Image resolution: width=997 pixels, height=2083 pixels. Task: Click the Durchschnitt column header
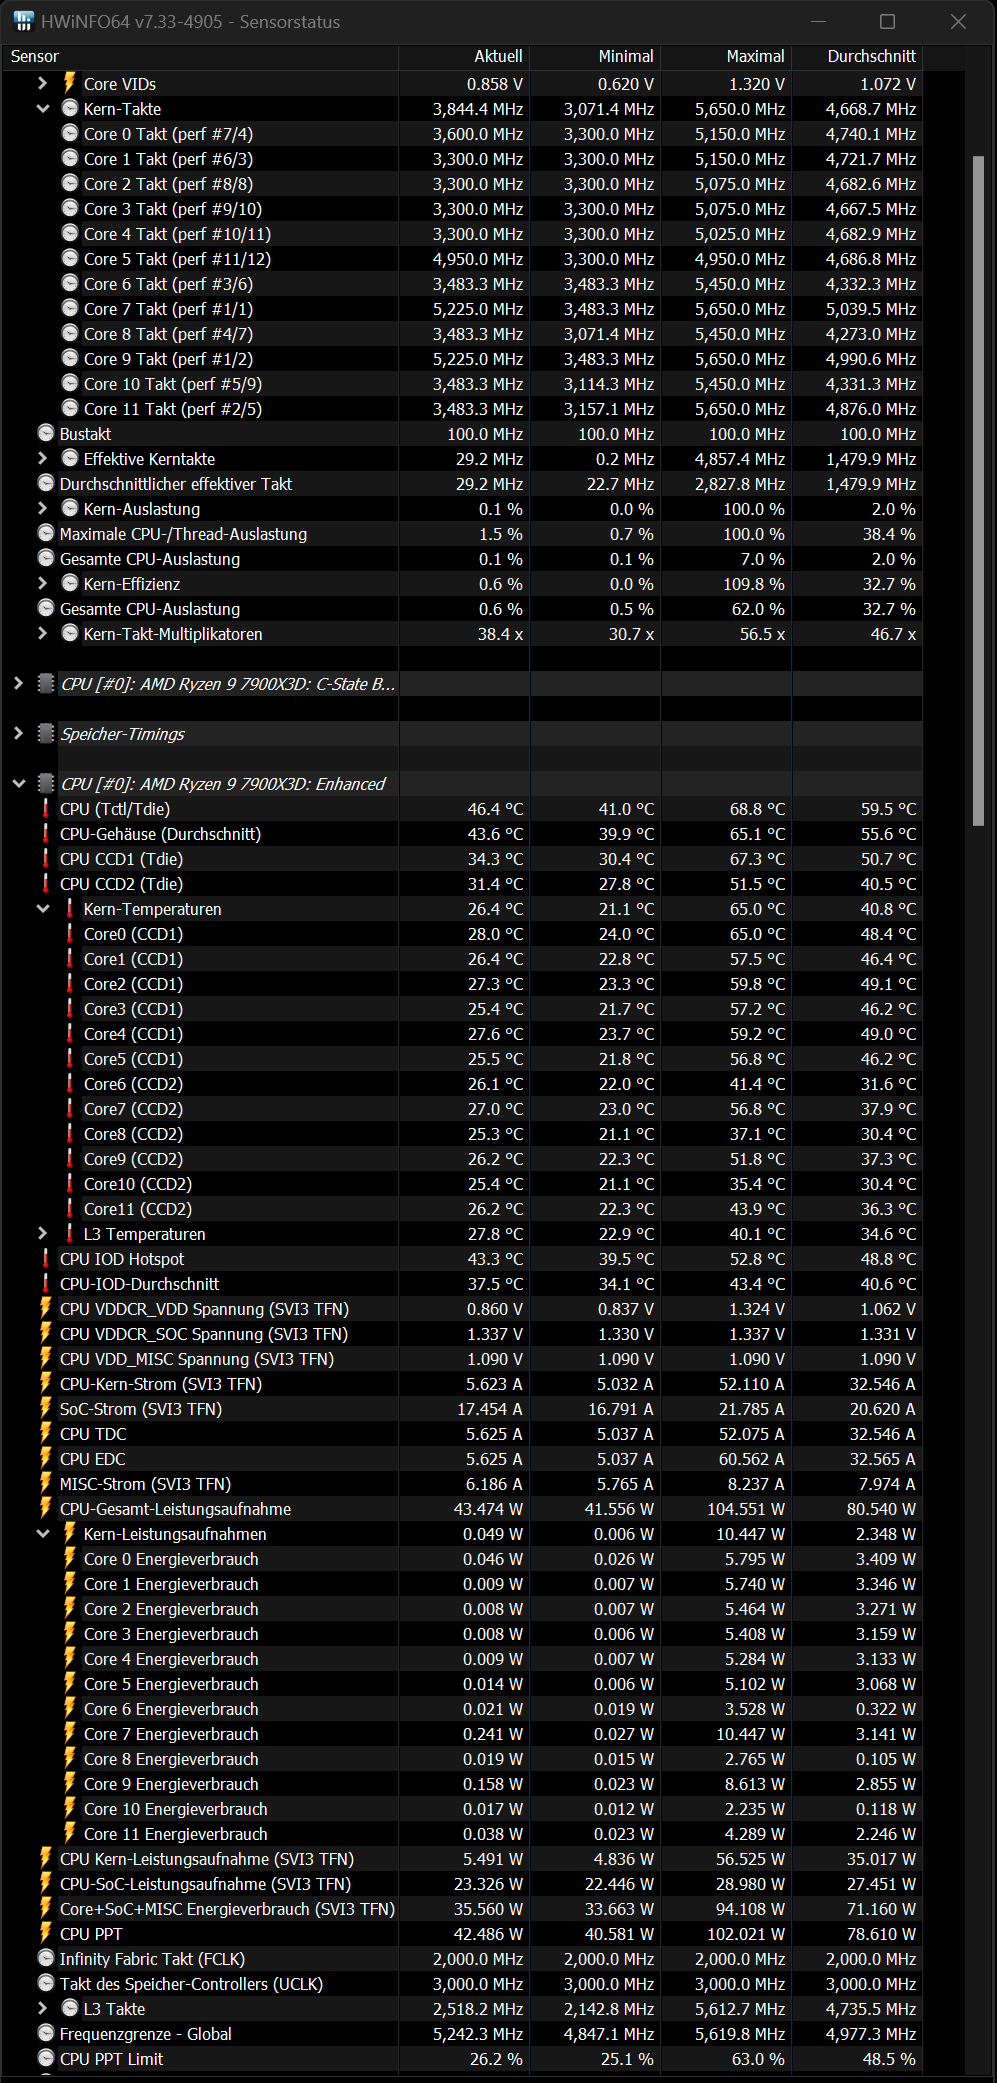pos(857,57)
